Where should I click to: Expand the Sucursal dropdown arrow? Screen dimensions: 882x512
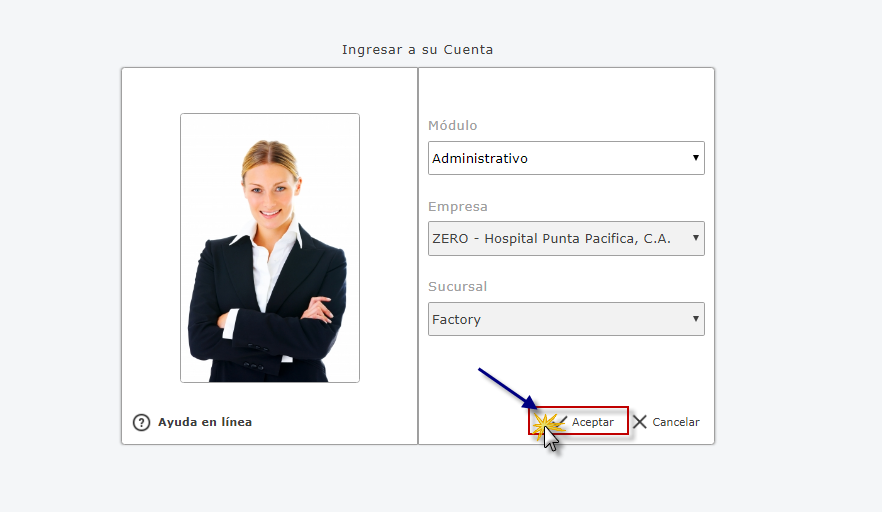tap(696, 319)
